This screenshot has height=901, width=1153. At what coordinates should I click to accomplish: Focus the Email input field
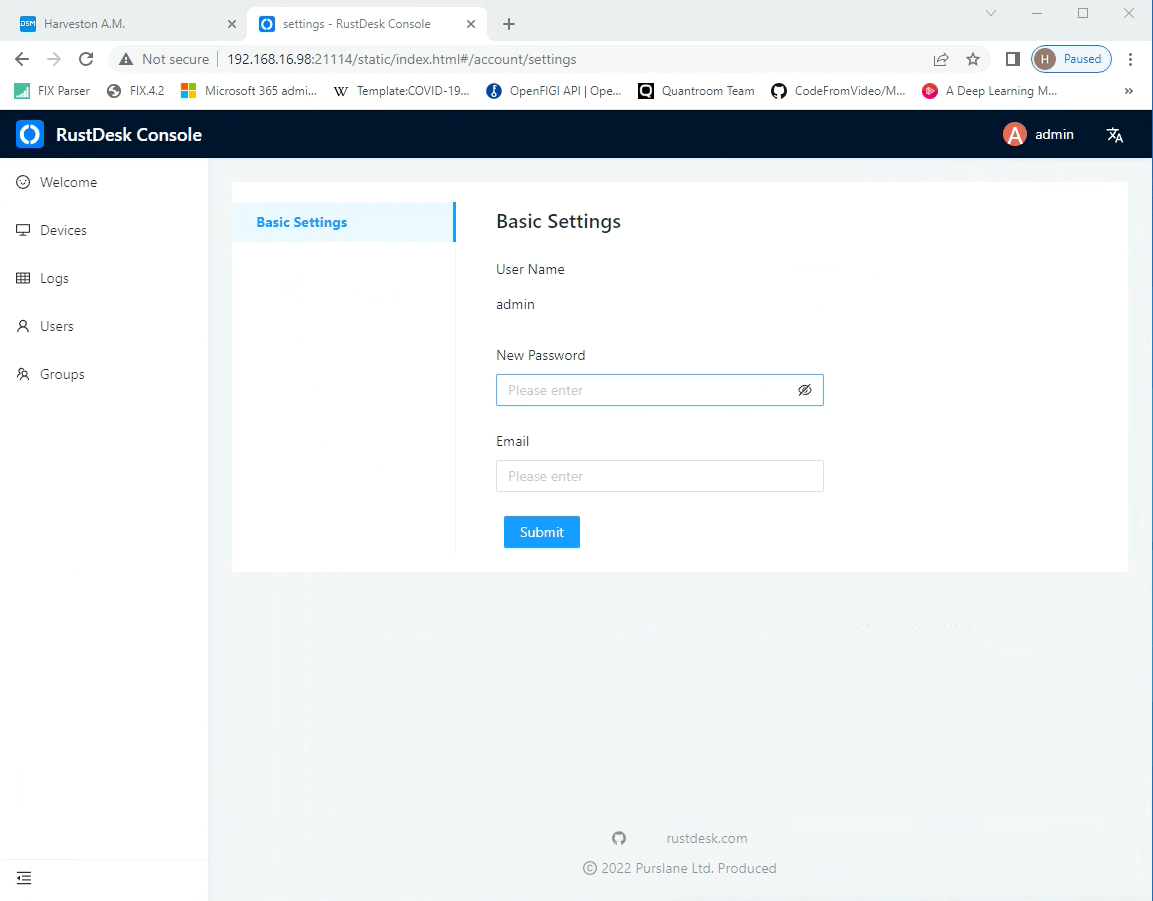659,476
